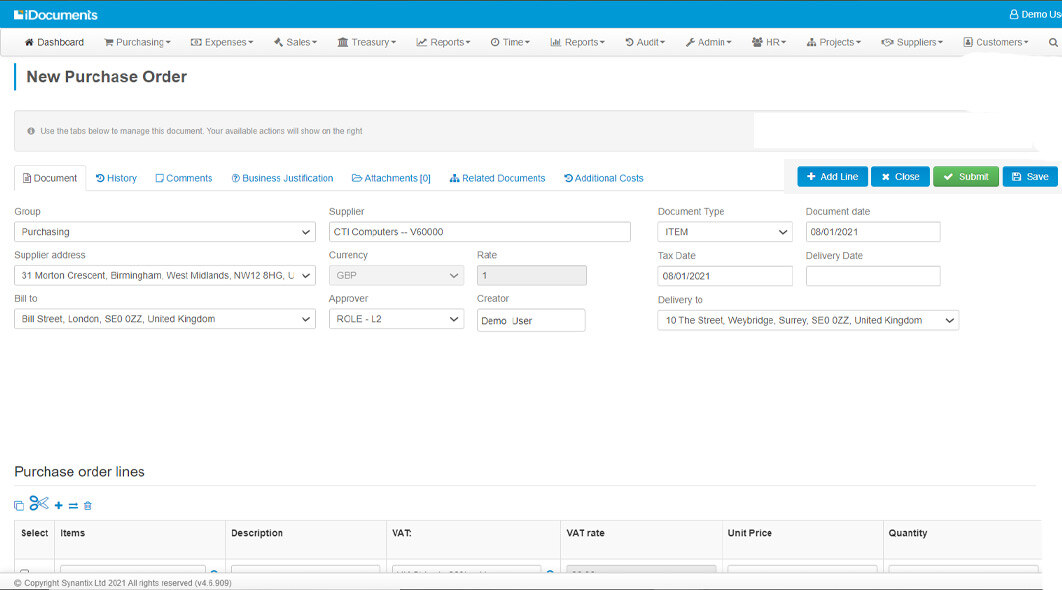1062x590 pixels.
Task: Click the iDocuments logo
Action: 56,14
